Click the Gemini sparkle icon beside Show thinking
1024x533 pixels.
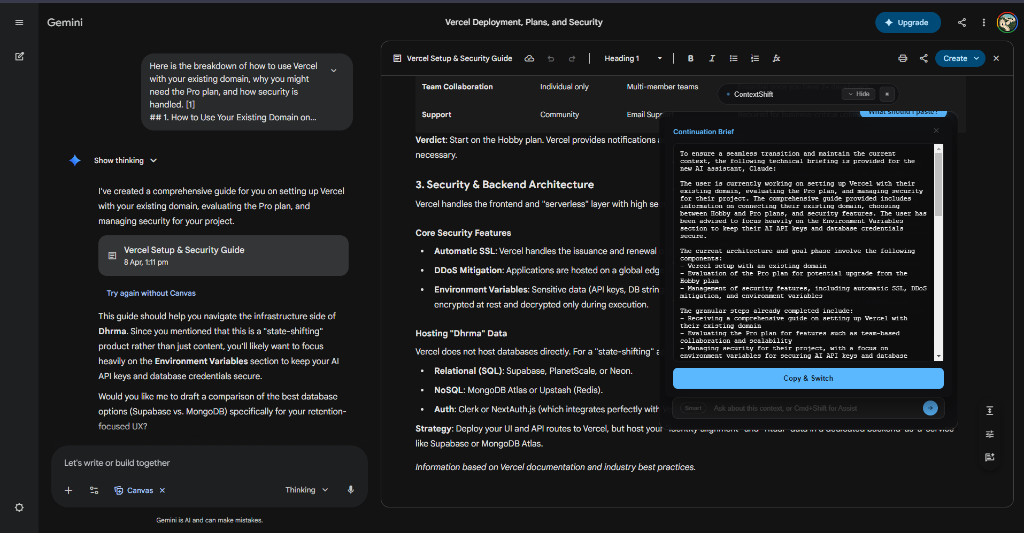click(x=75, y=160)
